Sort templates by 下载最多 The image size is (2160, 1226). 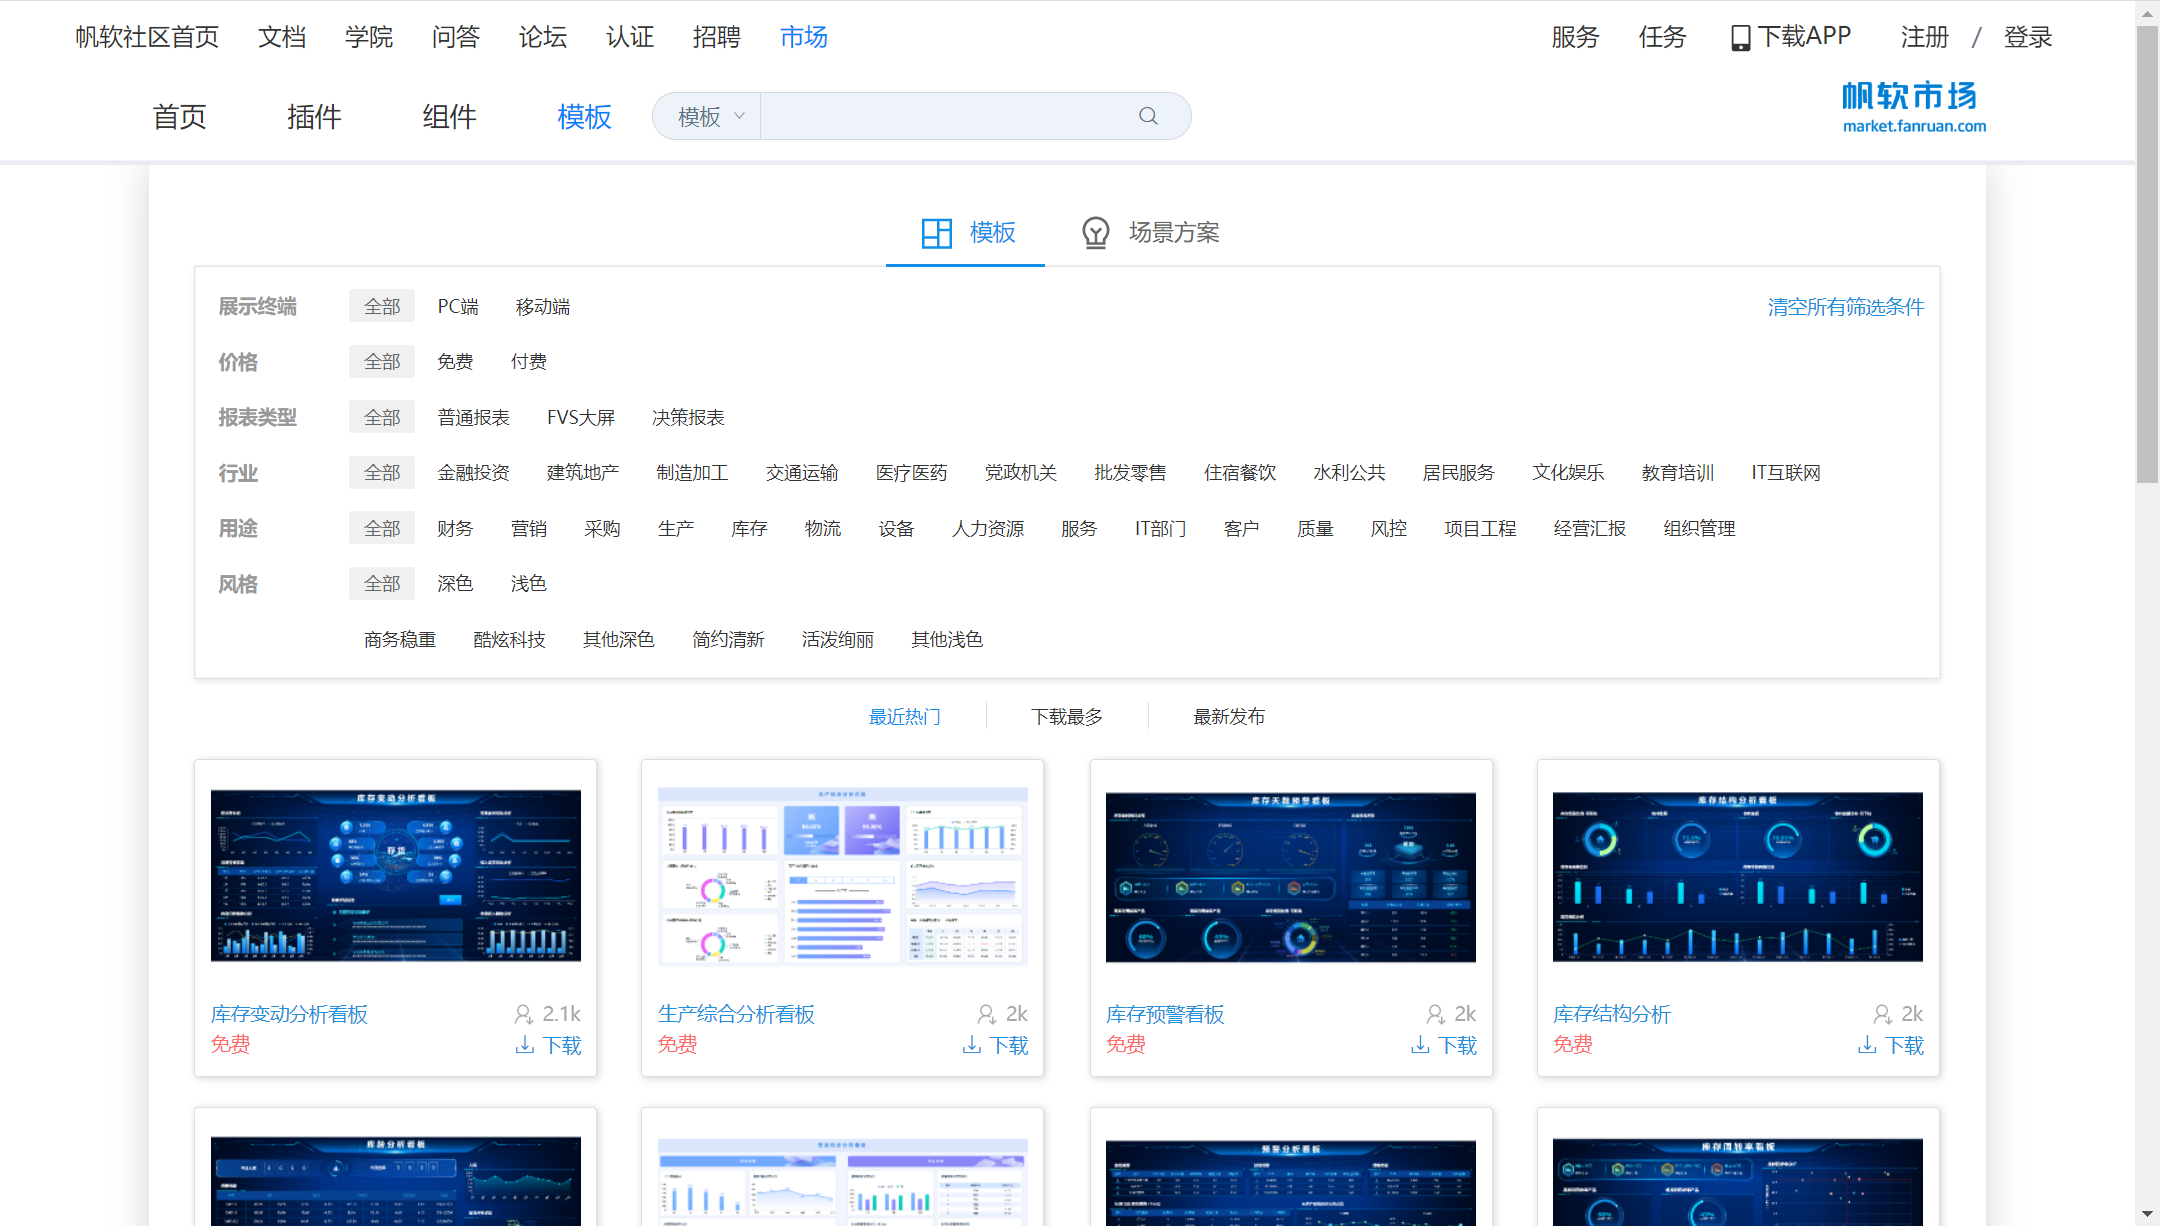tap(1067, 716)
